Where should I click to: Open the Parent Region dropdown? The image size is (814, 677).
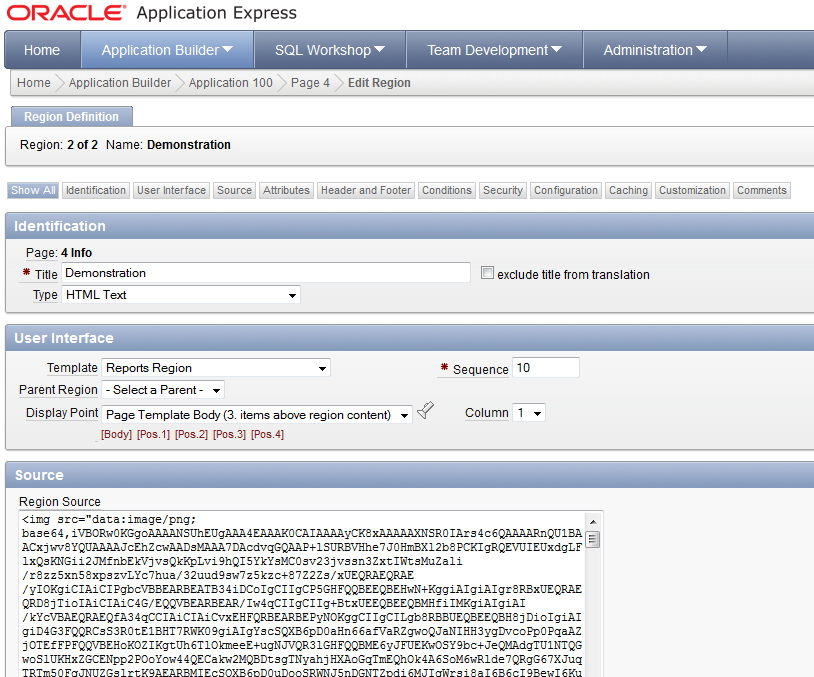click(x=163, y=390)
